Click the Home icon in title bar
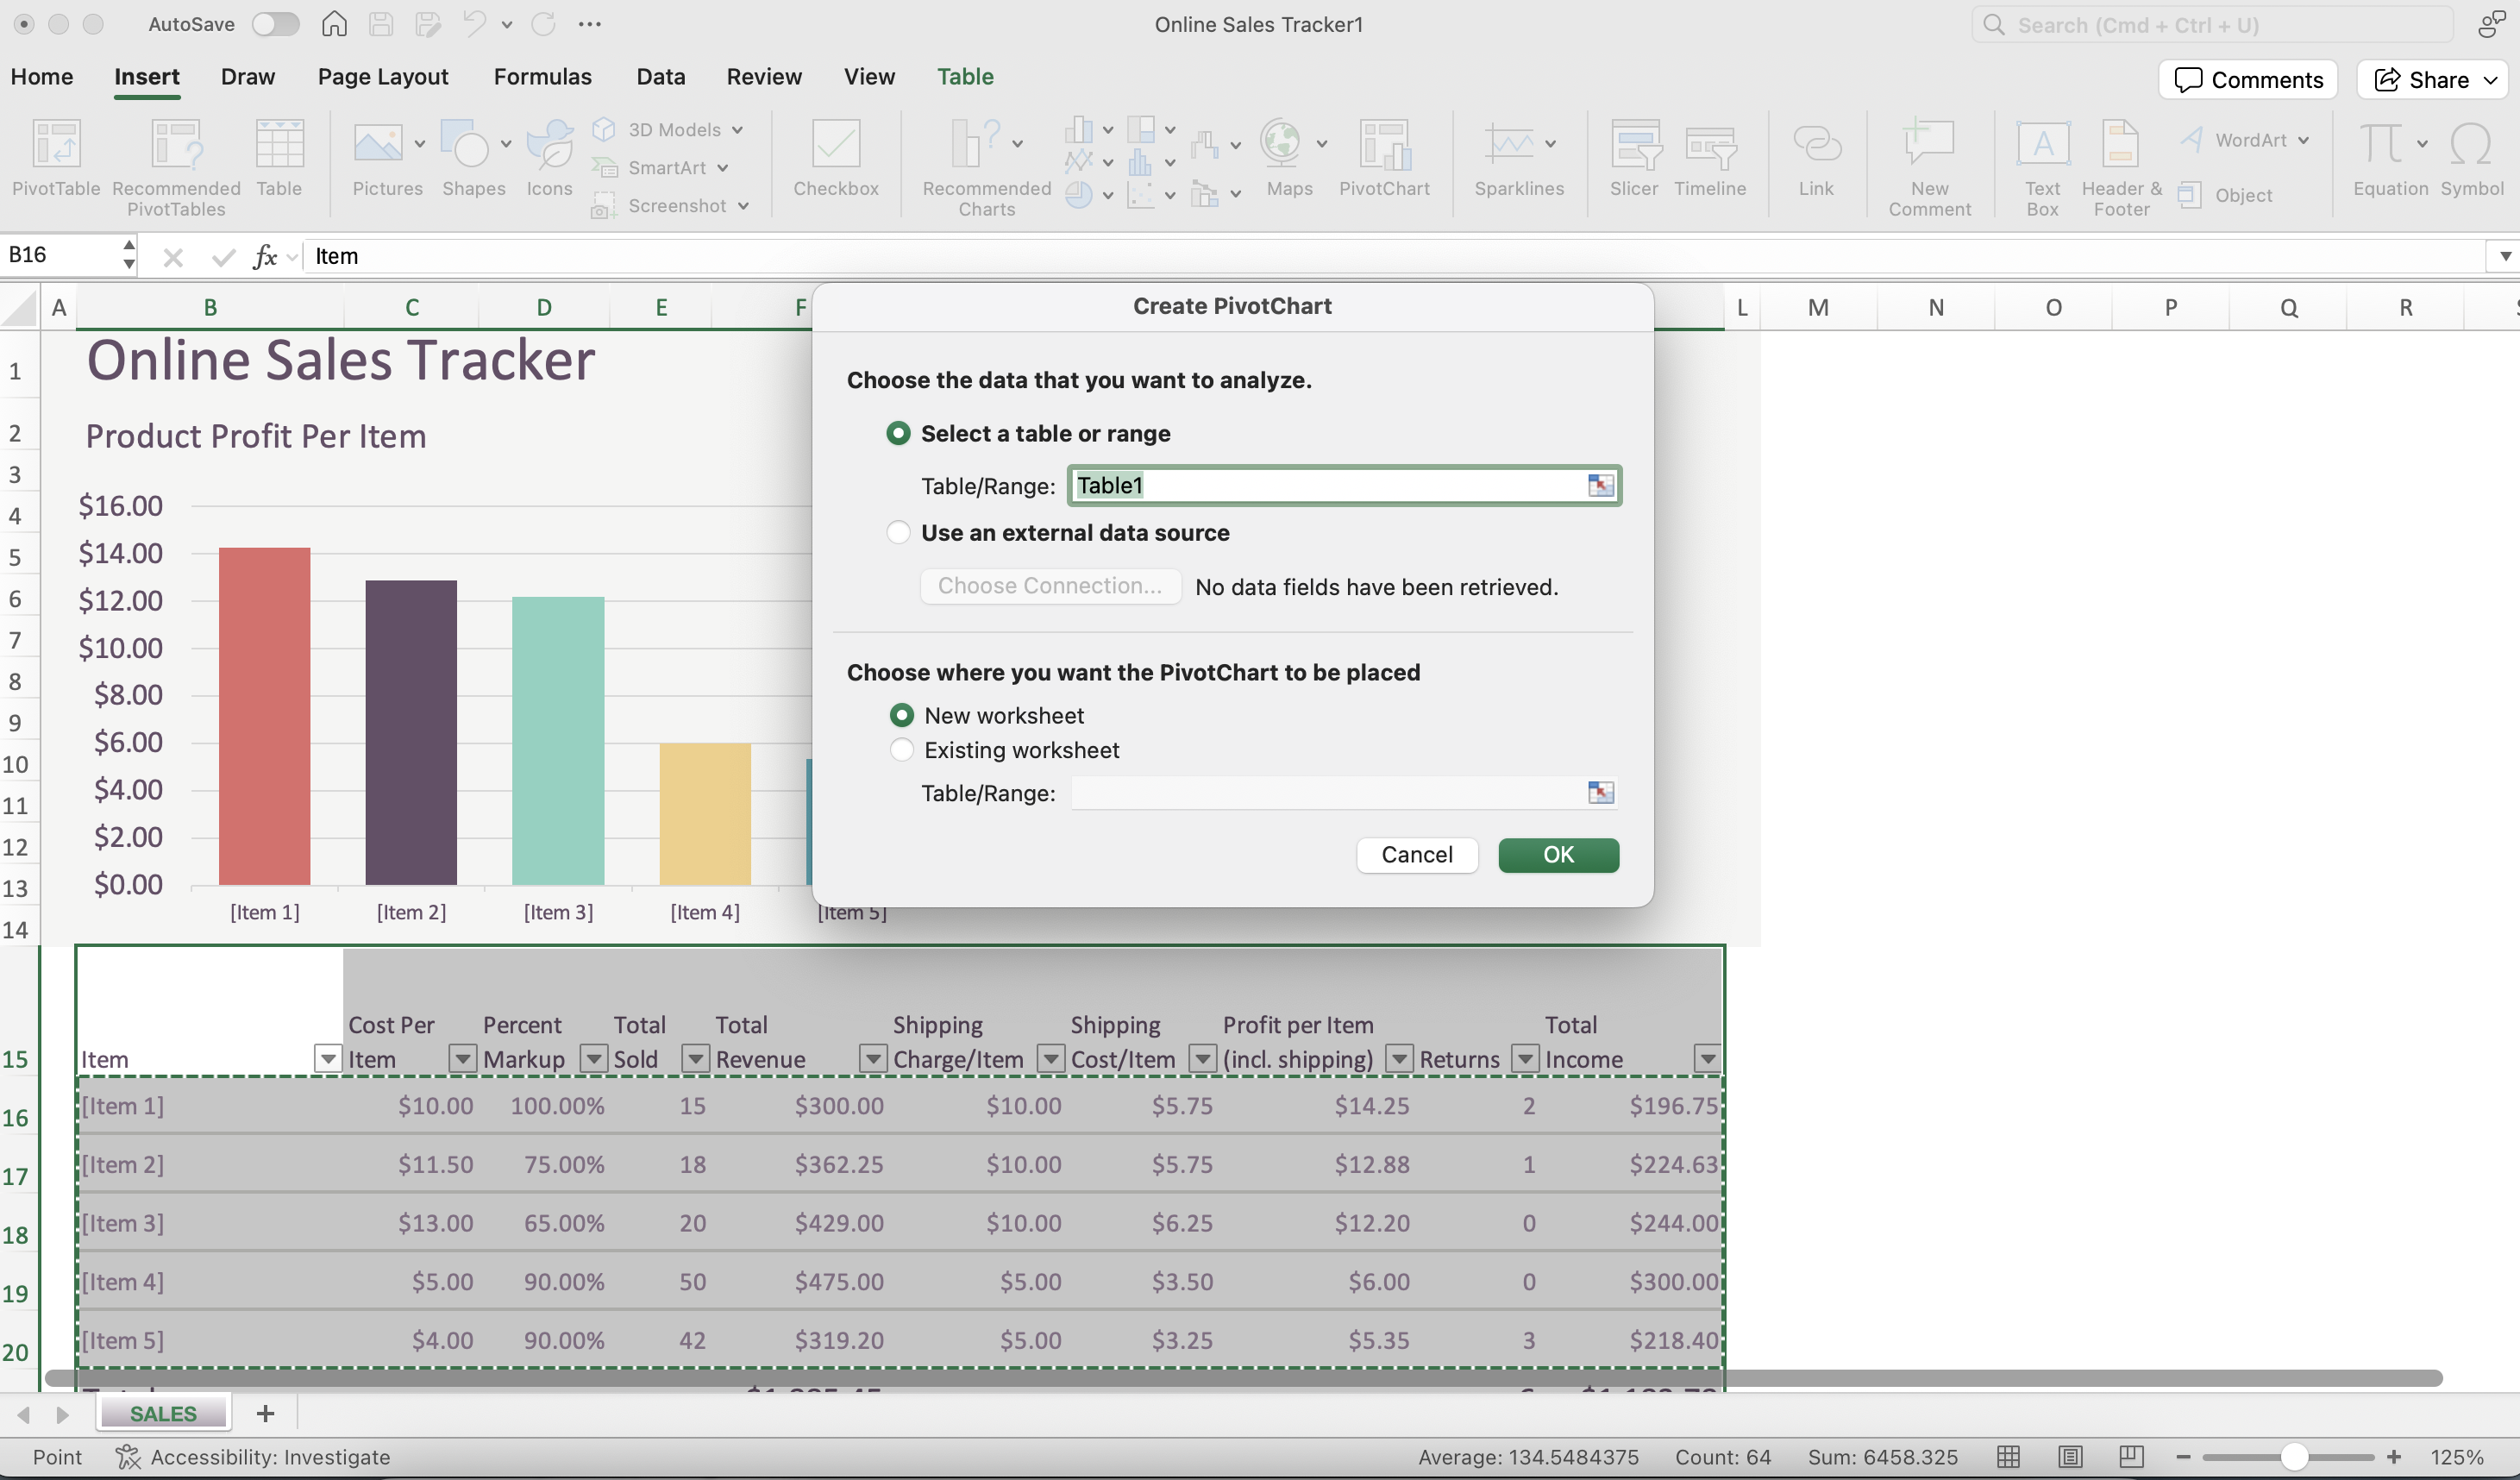The width and height of the screenshot is (2520, 1480). (334, 24)
